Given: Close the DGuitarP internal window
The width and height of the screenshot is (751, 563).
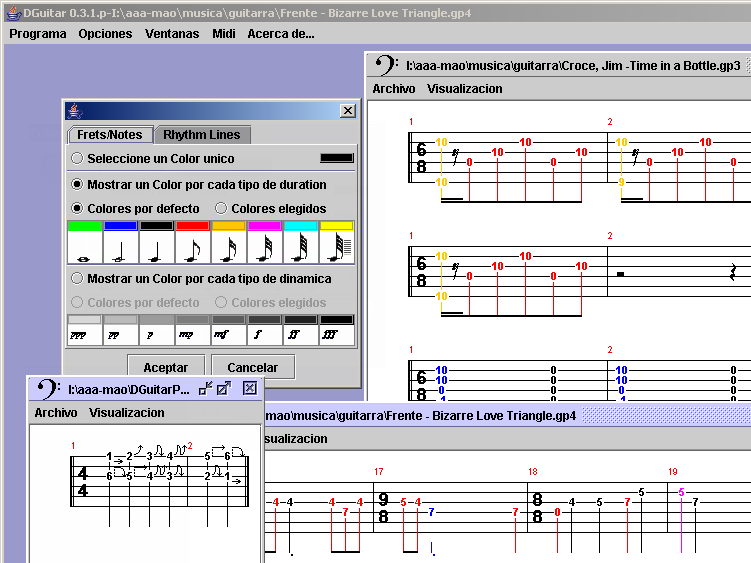Looking at the screenshot, I should coord(250,388).
